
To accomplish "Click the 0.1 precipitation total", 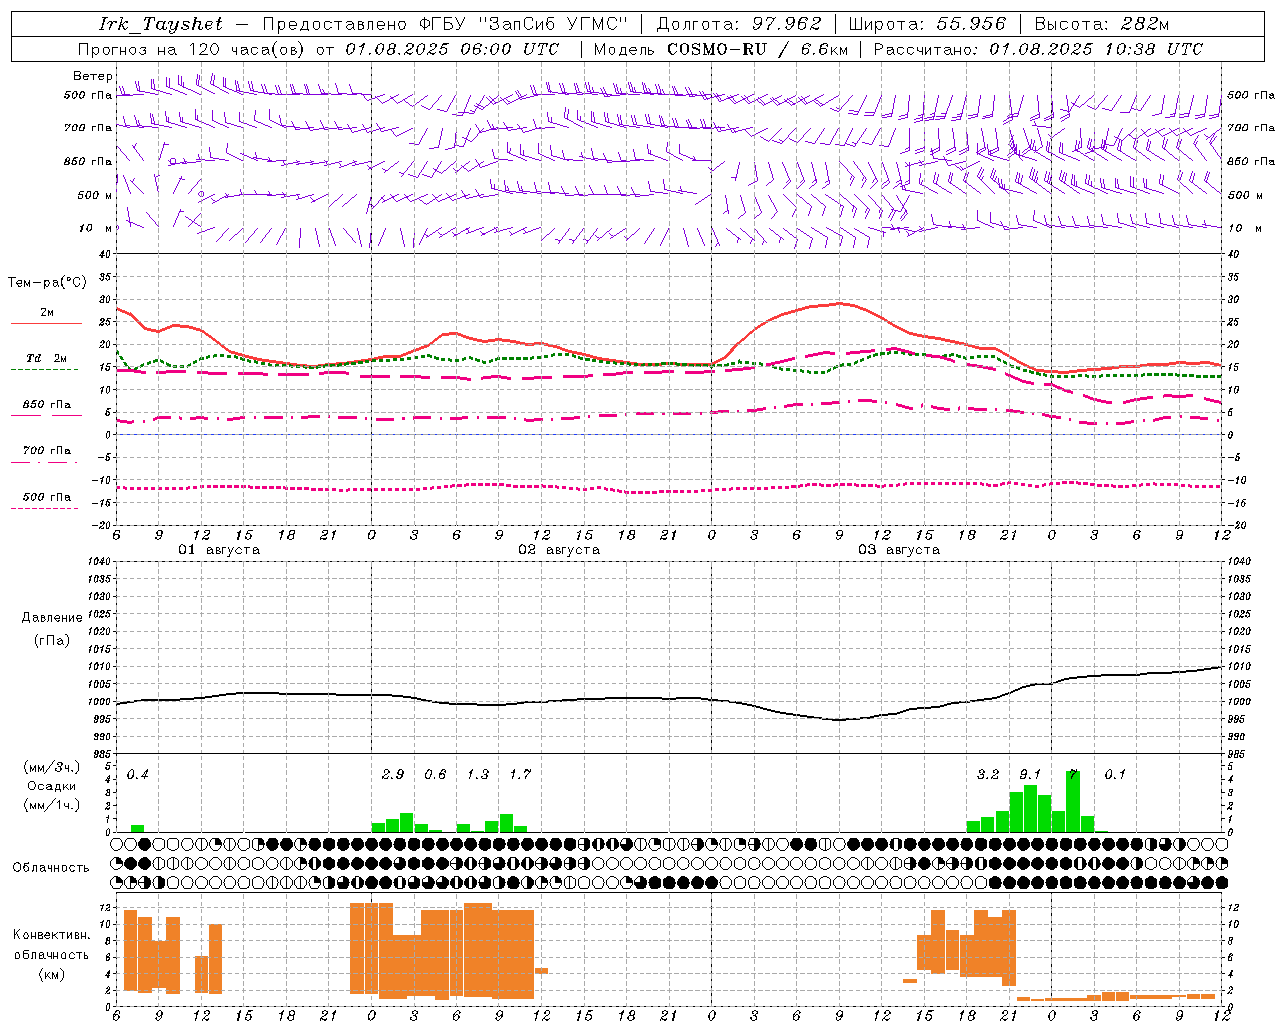I will click(1115, 774).
